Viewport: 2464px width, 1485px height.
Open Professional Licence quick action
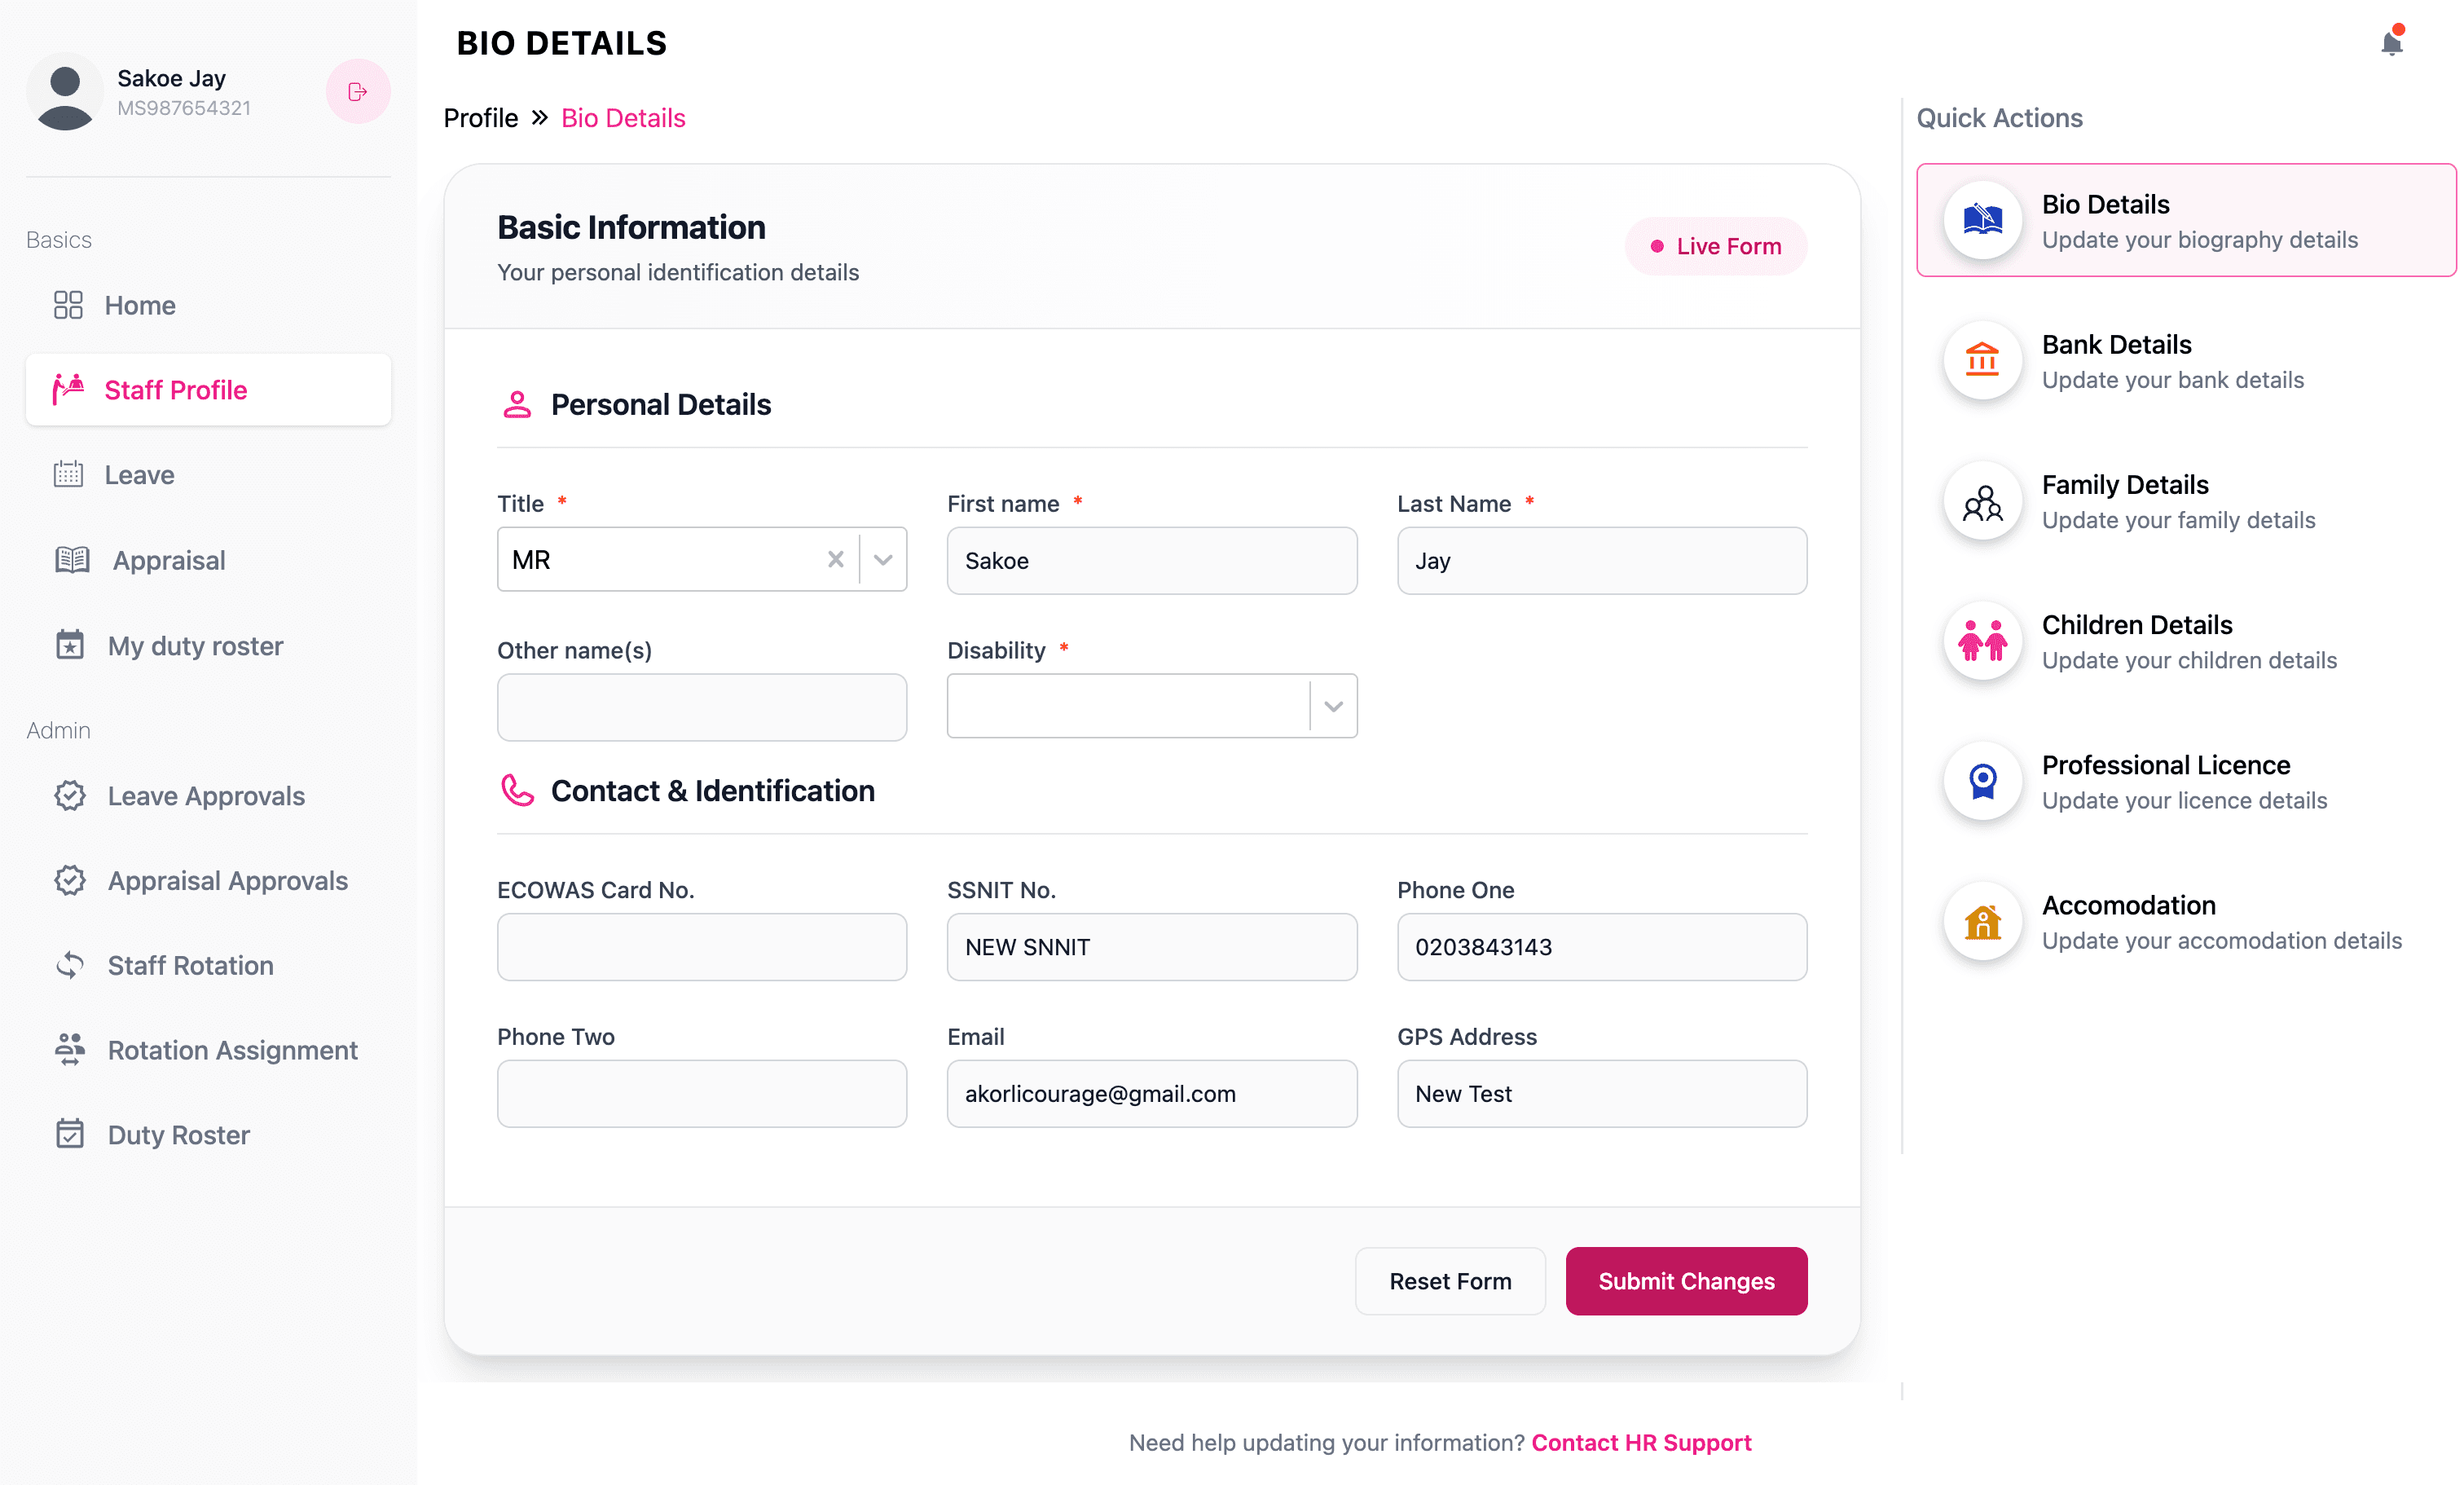pos(2186,781)
